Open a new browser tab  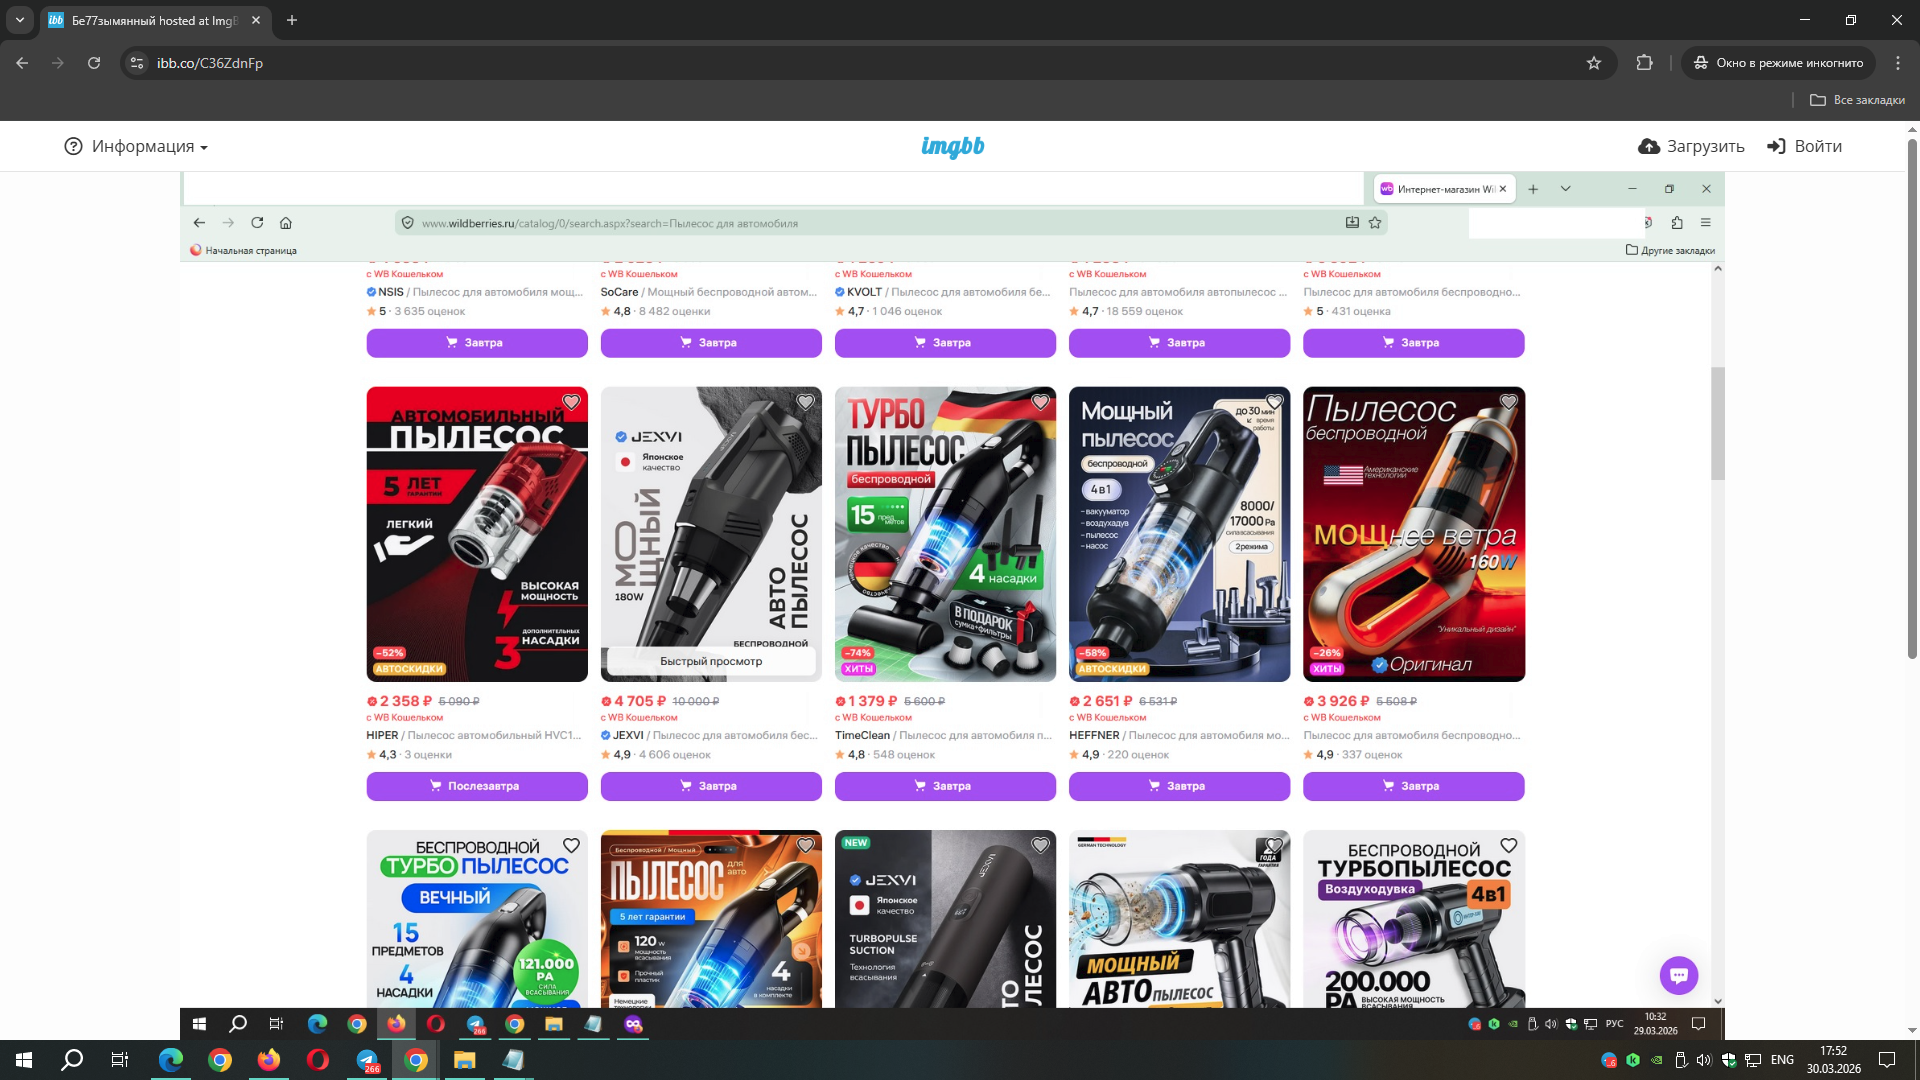point(292,20)
